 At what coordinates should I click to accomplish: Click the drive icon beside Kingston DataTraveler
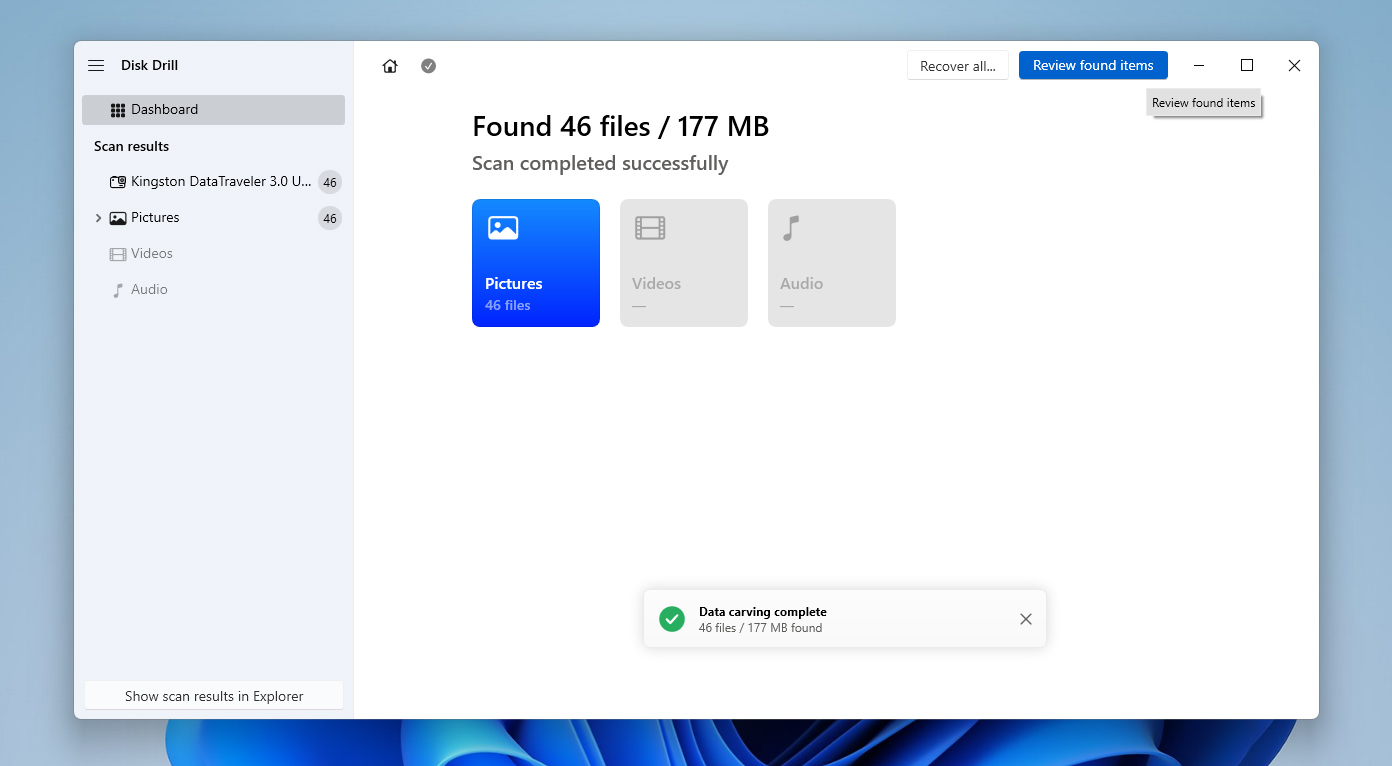point(118,182)
